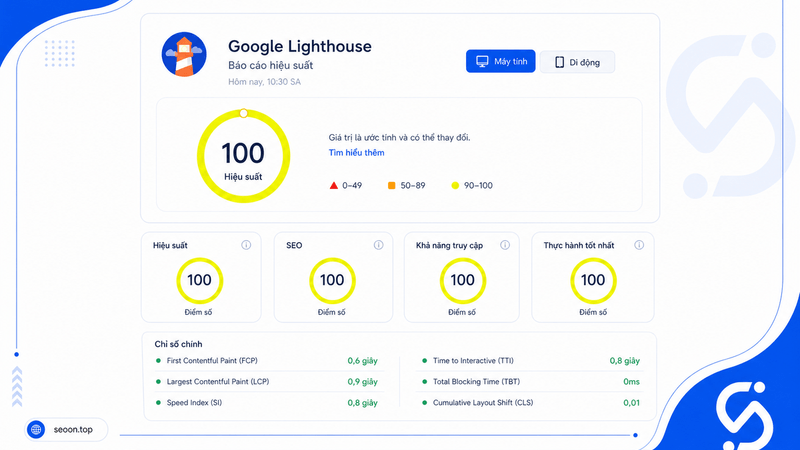Image resolution: width=800 pixels, height=450 pixels.
Task: Select Largest Contentful Paint (LCP) metric
Action: tap(218, 382)
